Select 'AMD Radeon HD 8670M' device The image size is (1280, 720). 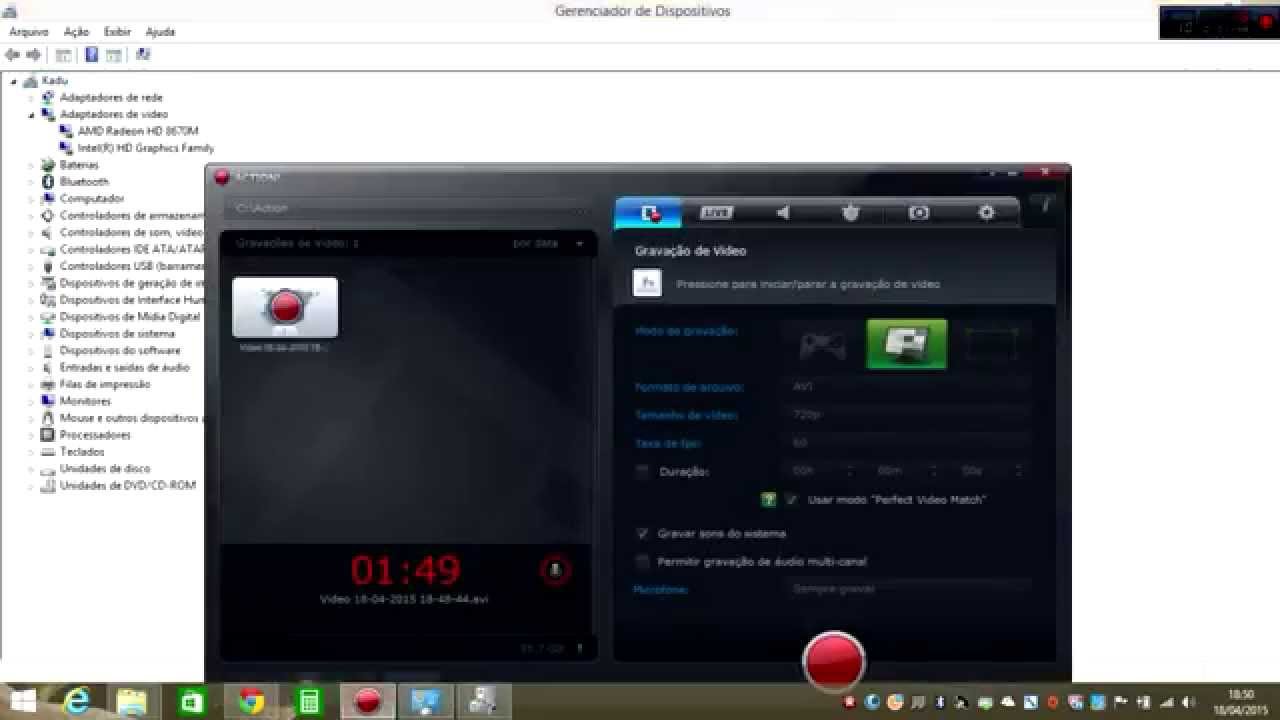[x=138, y=131]
